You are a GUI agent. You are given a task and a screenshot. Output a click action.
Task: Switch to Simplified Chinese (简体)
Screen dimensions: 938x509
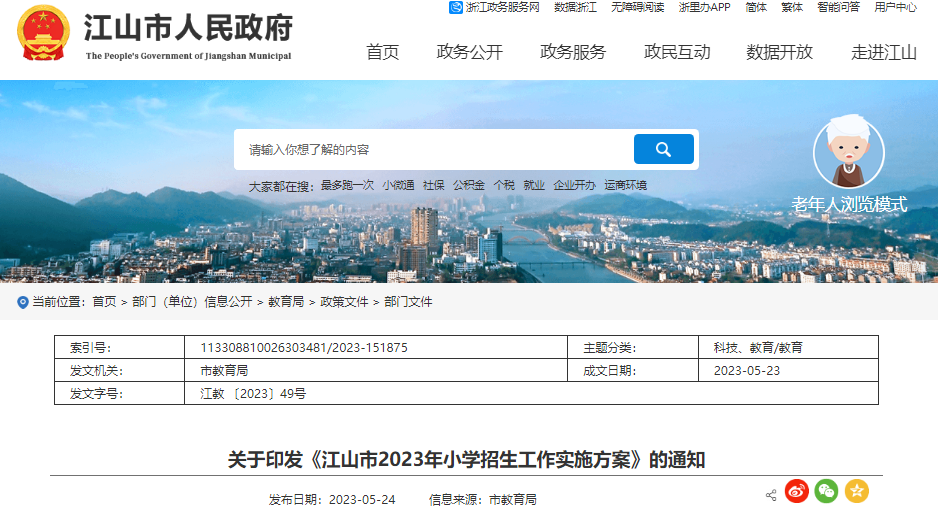[756, 7]
